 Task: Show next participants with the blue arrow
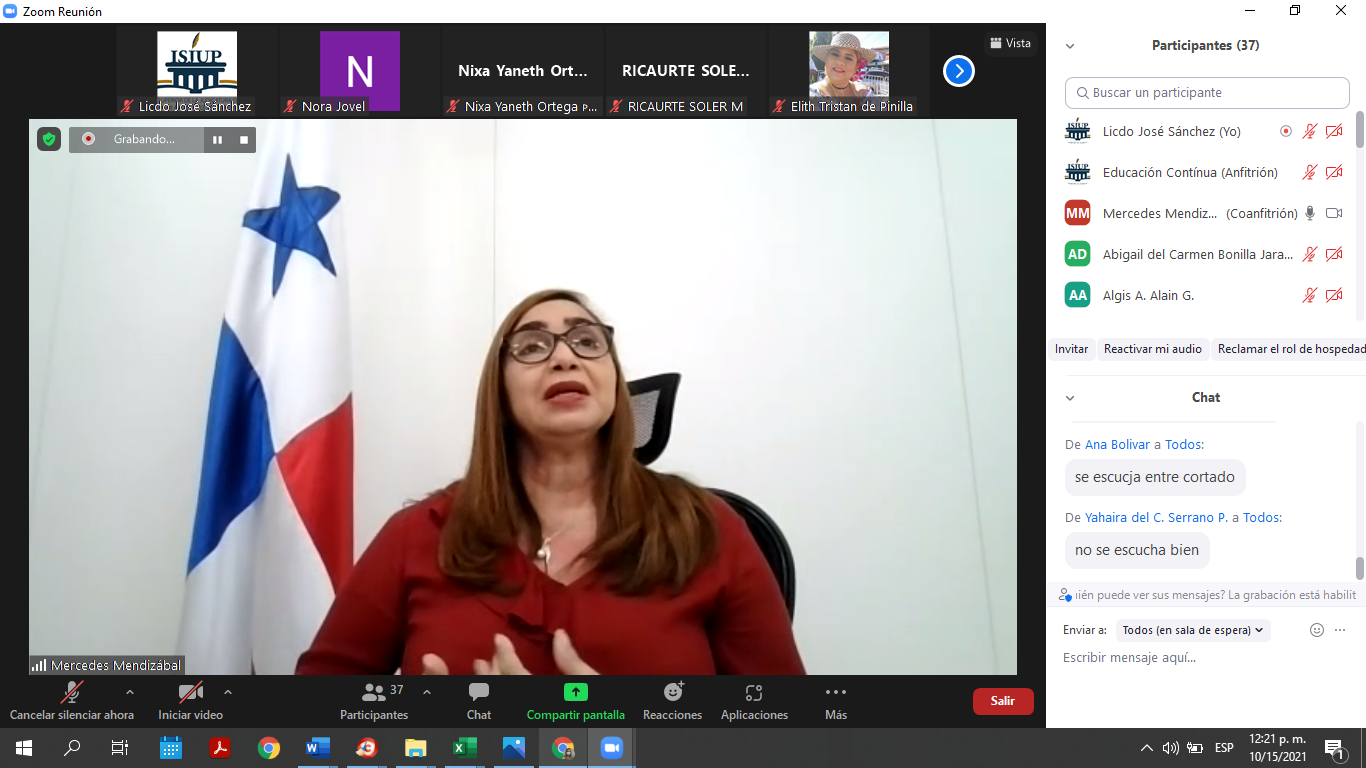pos(958,71)
